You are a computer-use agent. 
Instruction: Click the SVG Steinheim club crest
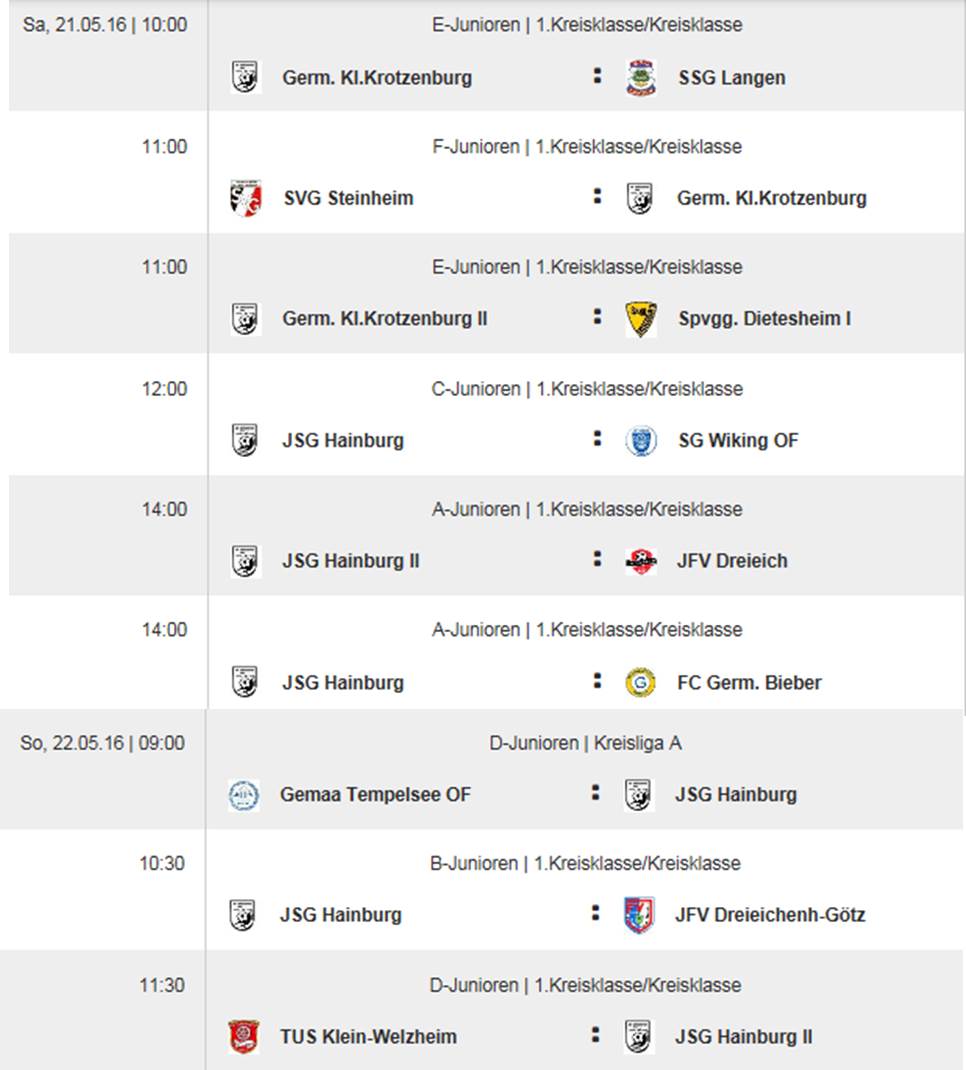(x=246, y=198)
